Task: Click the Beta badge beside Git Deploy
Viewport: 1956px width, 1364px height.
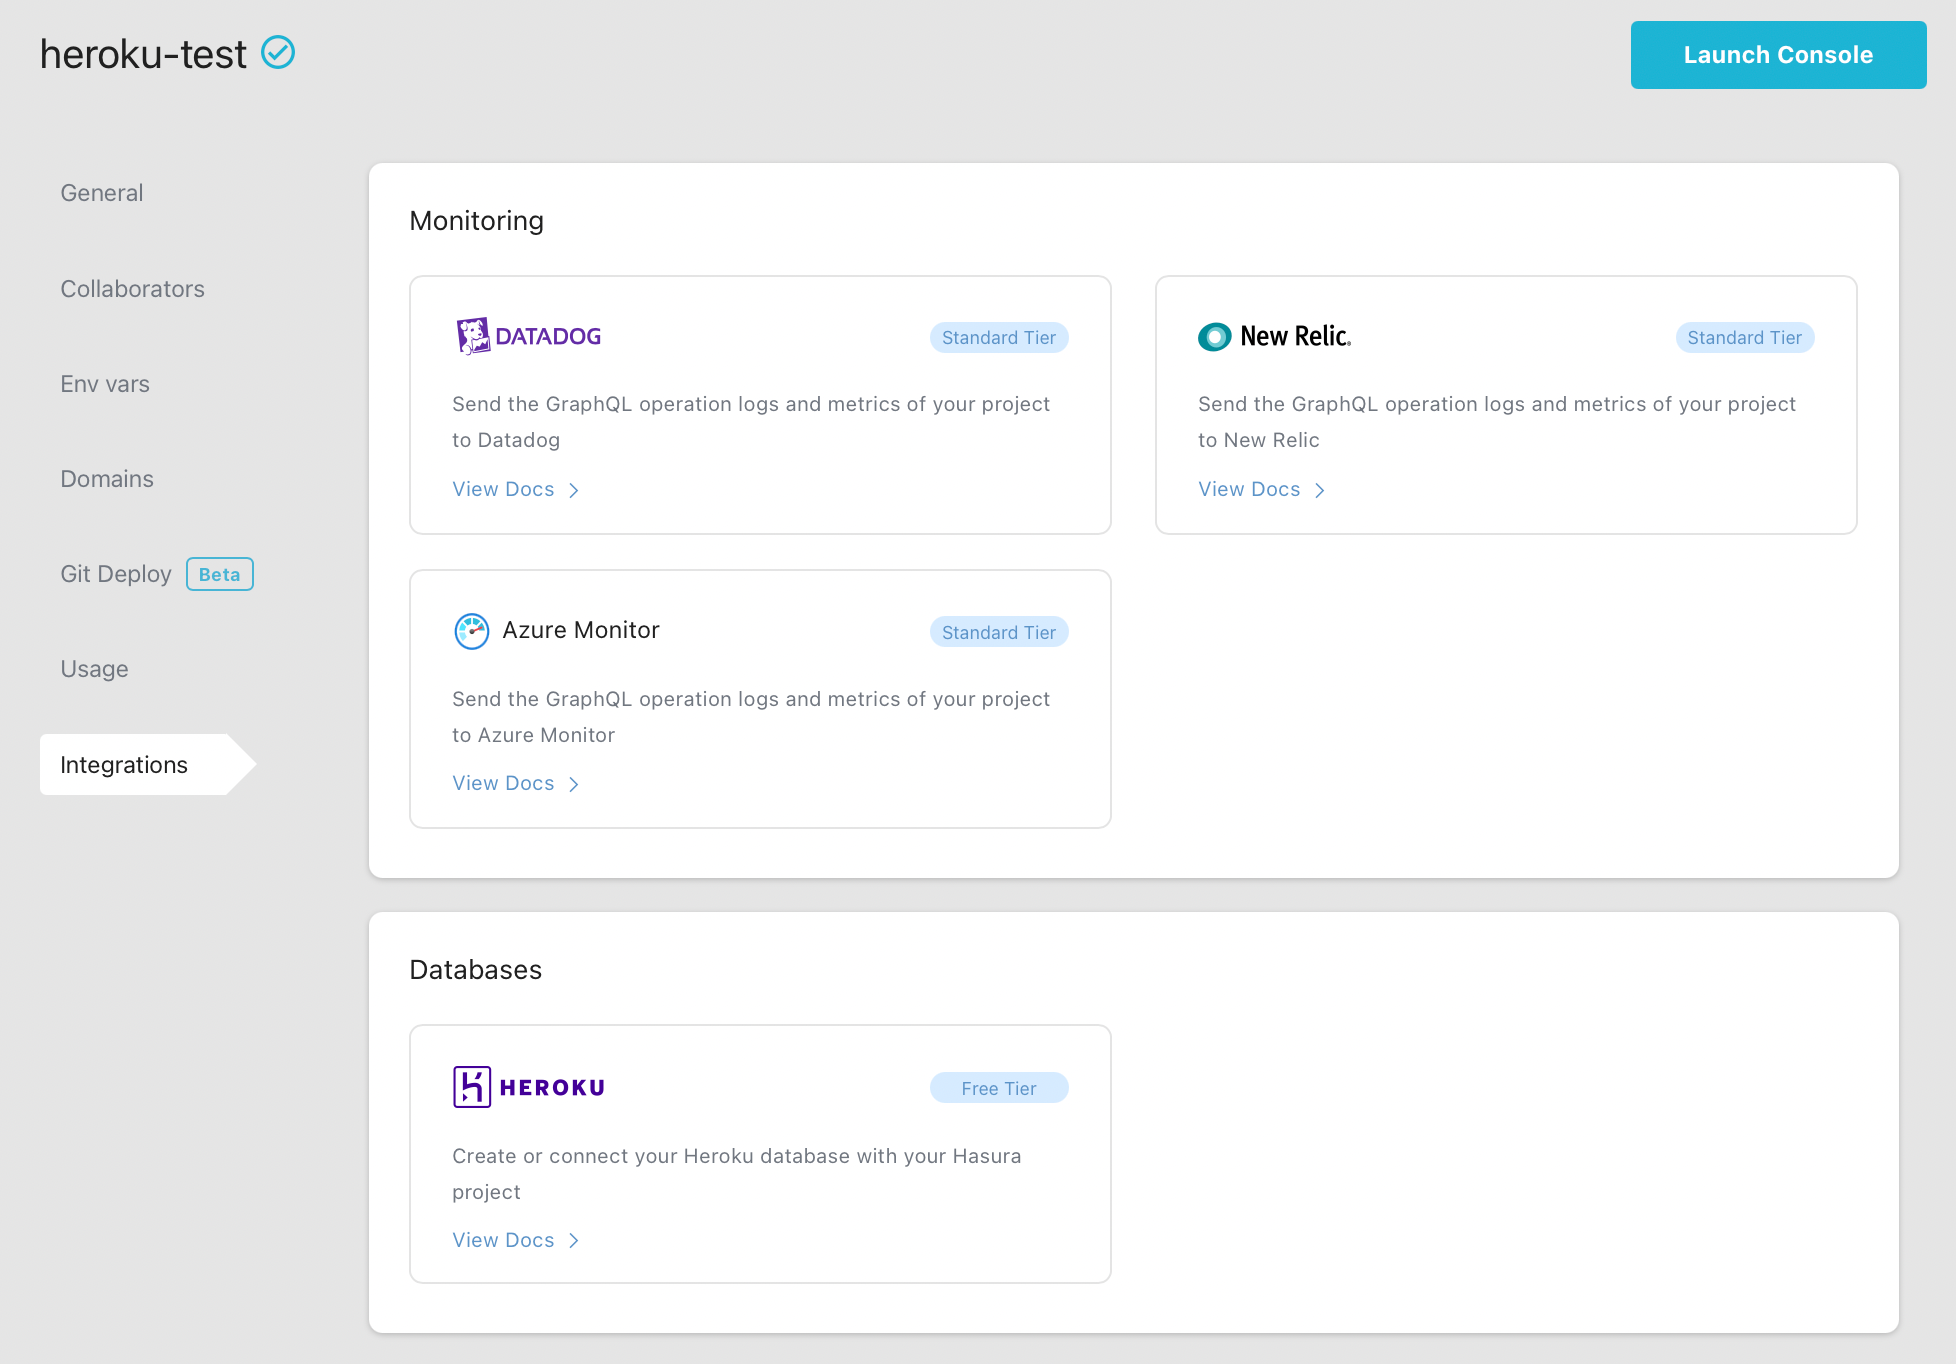Action: pyautogui.click(x=219, y=574)
